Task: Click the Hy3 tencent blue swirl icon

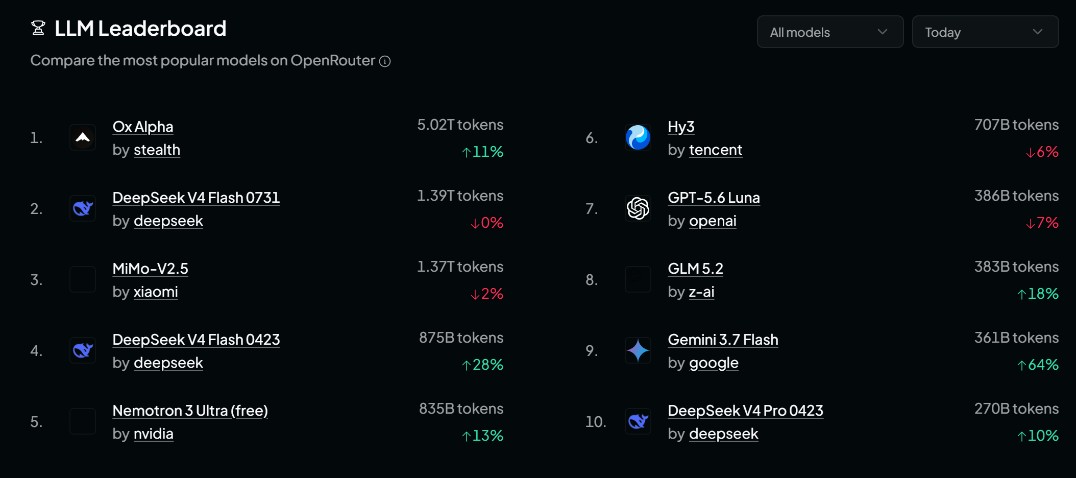Action: pos(638,138)
